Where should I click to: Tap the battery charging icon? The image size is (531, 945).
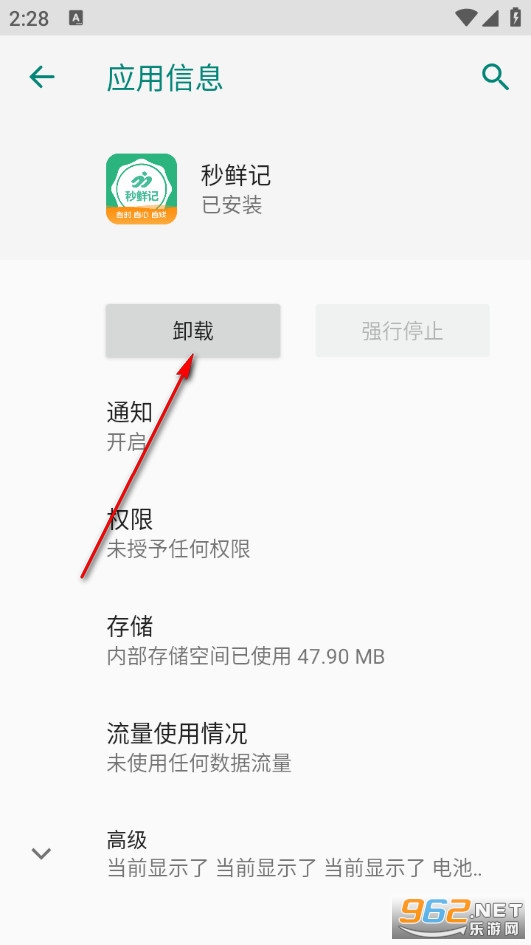tap(515, 17)
